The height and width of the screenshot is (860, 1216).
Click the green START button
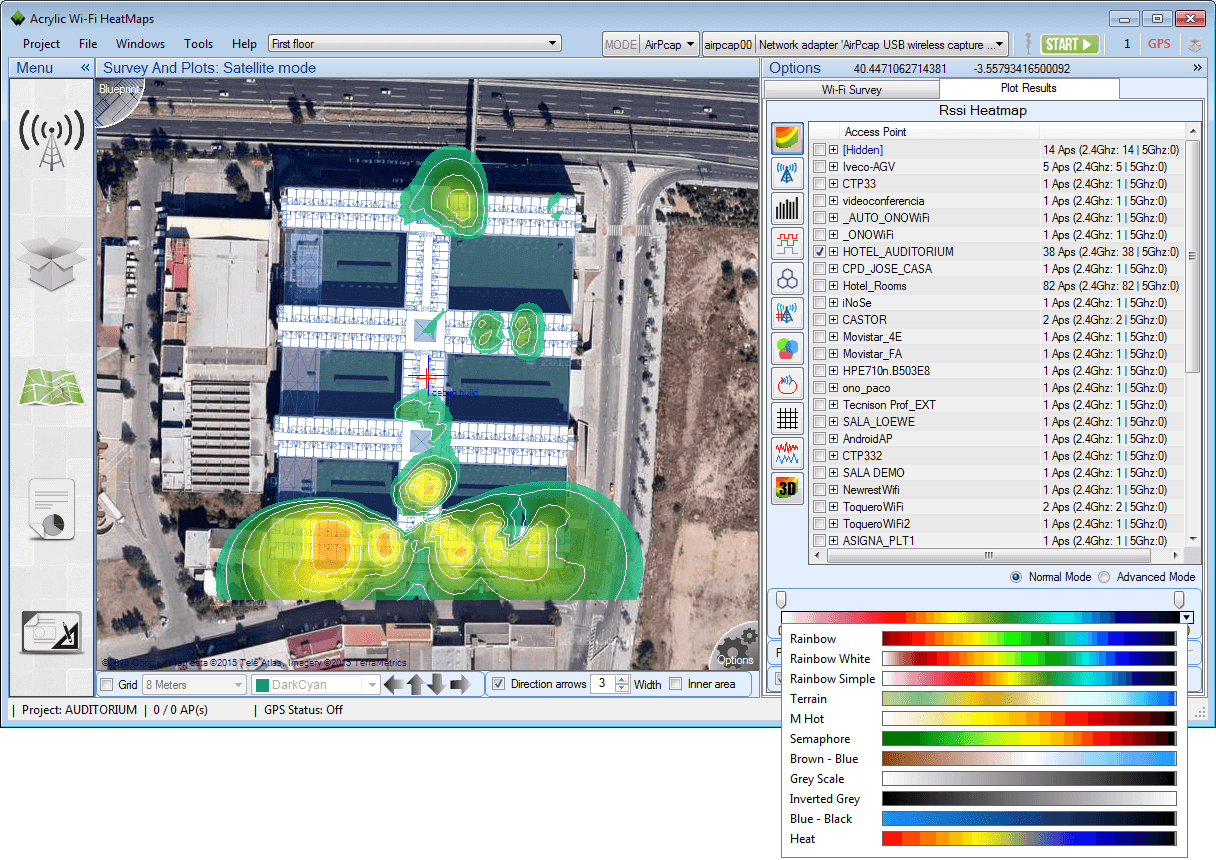tap(1070, 44)
